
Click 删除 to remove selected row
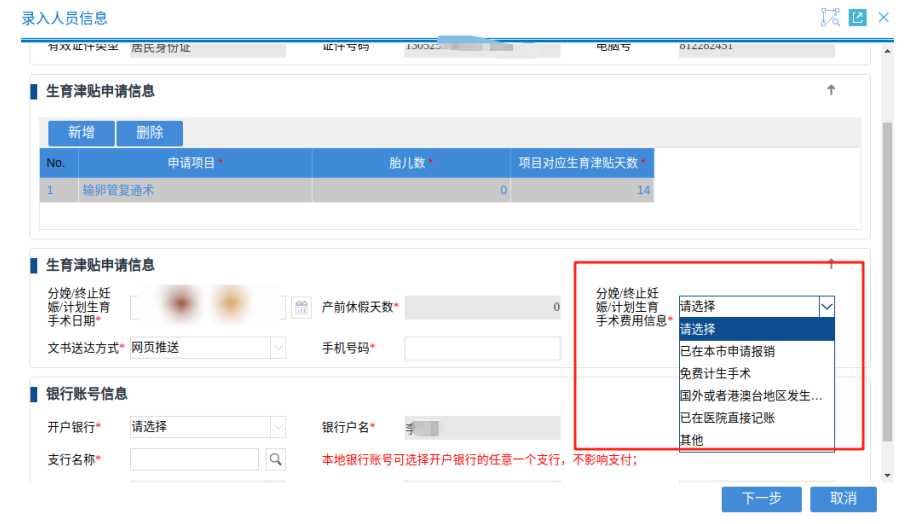pyautogui.click(x=150, y=133)
